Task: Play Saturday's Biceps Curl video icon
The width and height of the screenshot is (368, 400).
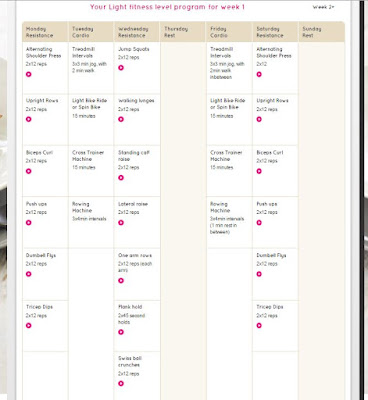Action: [x=259, y=171]
